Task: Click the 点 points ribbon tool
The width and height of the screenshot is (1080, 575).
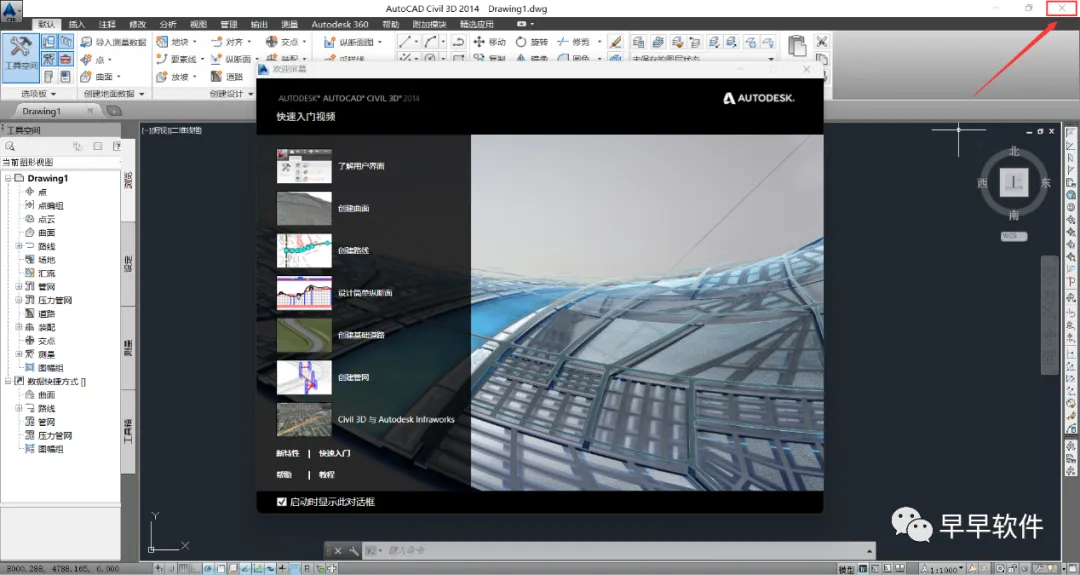Action: (95, 59)
